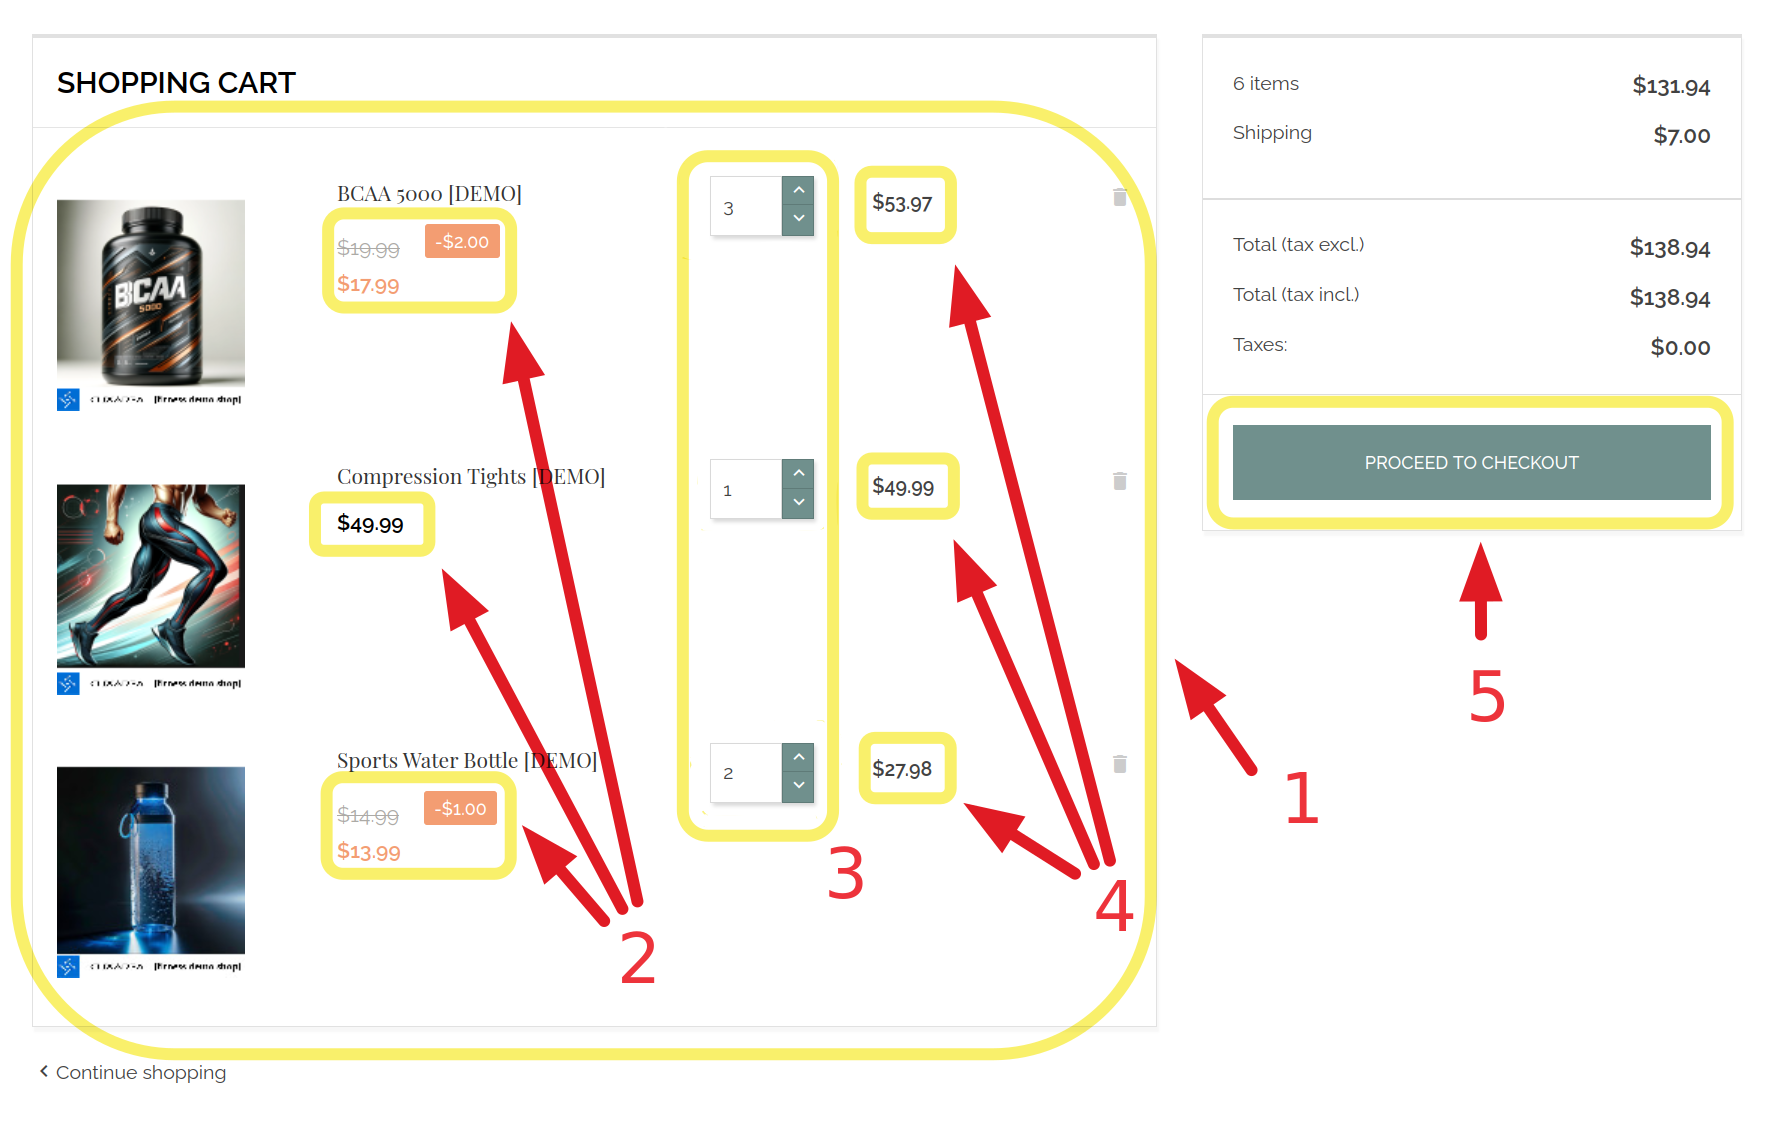The height and width of the screenshot is (1131, 1773).
Task: Remove Sports Water Bottle via trash icon
Action: [1120, 764]
